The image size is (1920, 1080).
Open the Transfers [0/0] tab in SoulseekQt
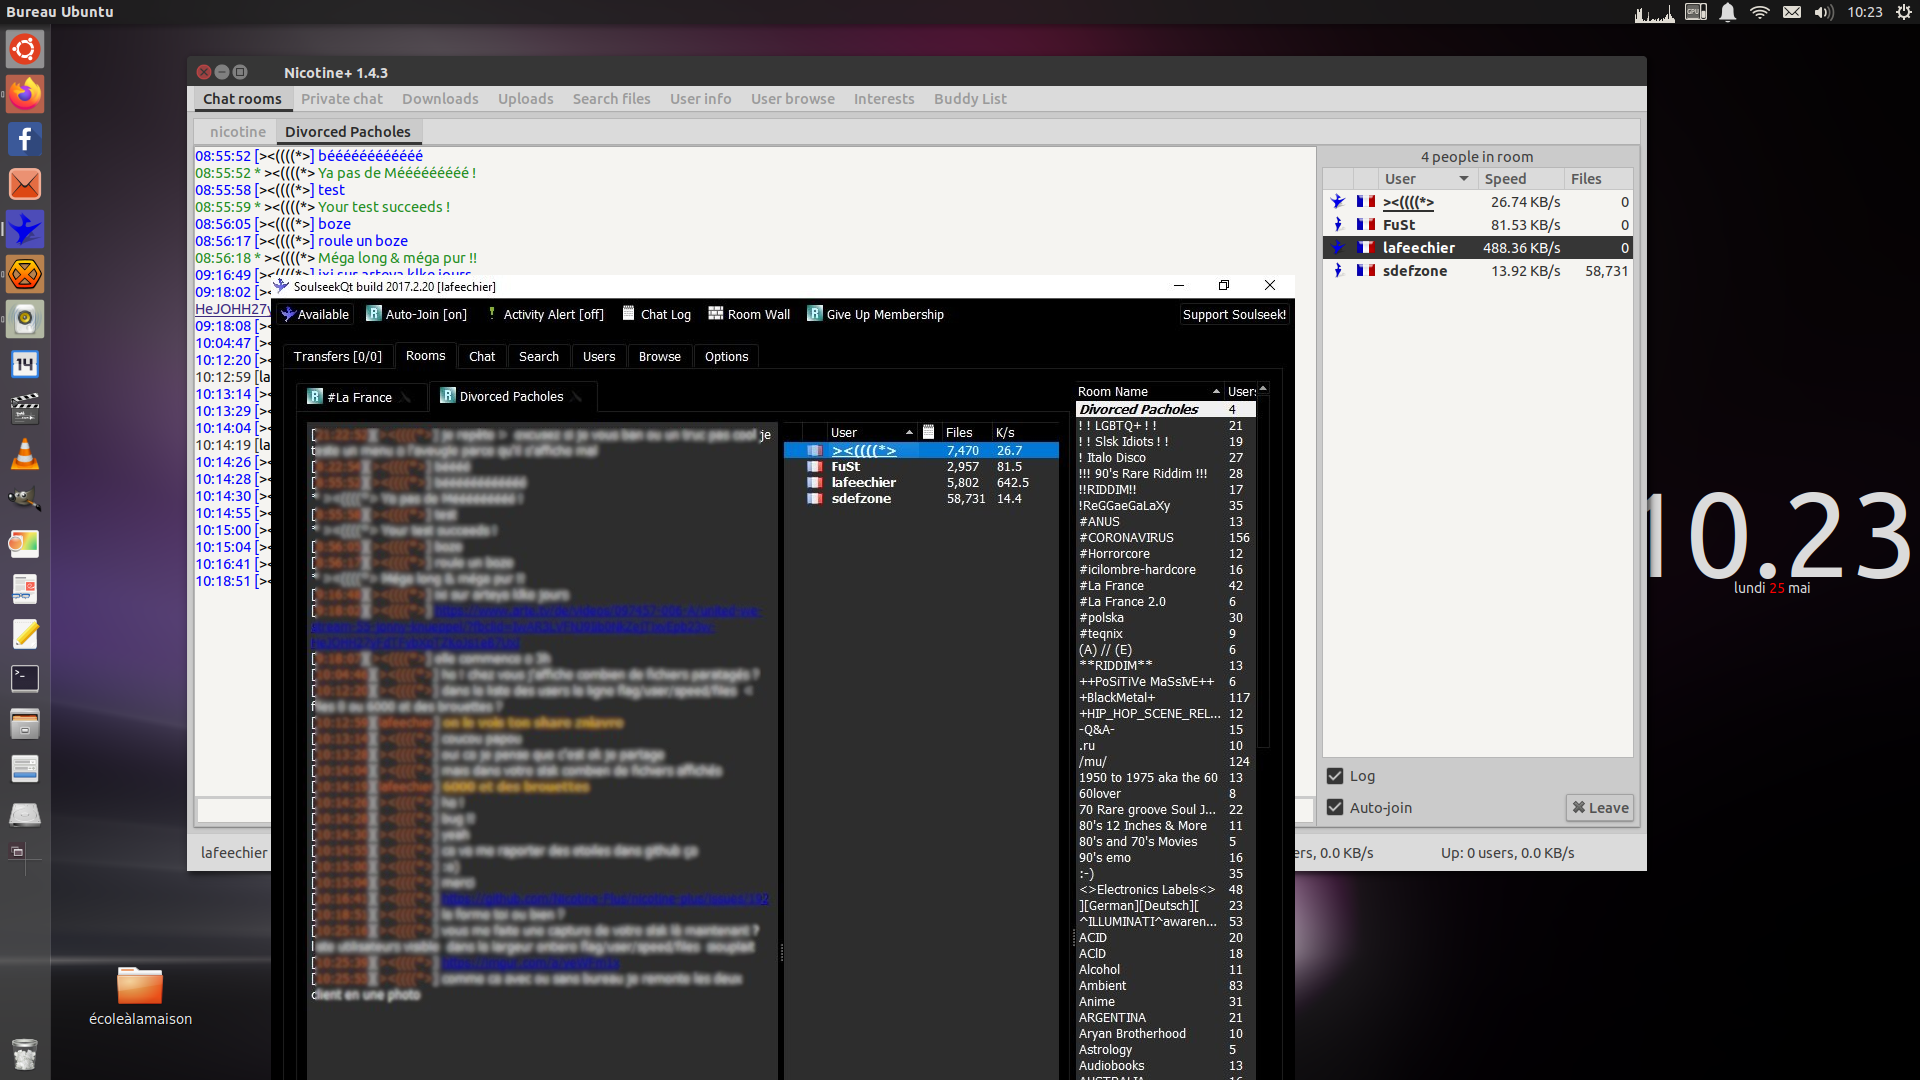pyautogui.click(x=337, y=356)
